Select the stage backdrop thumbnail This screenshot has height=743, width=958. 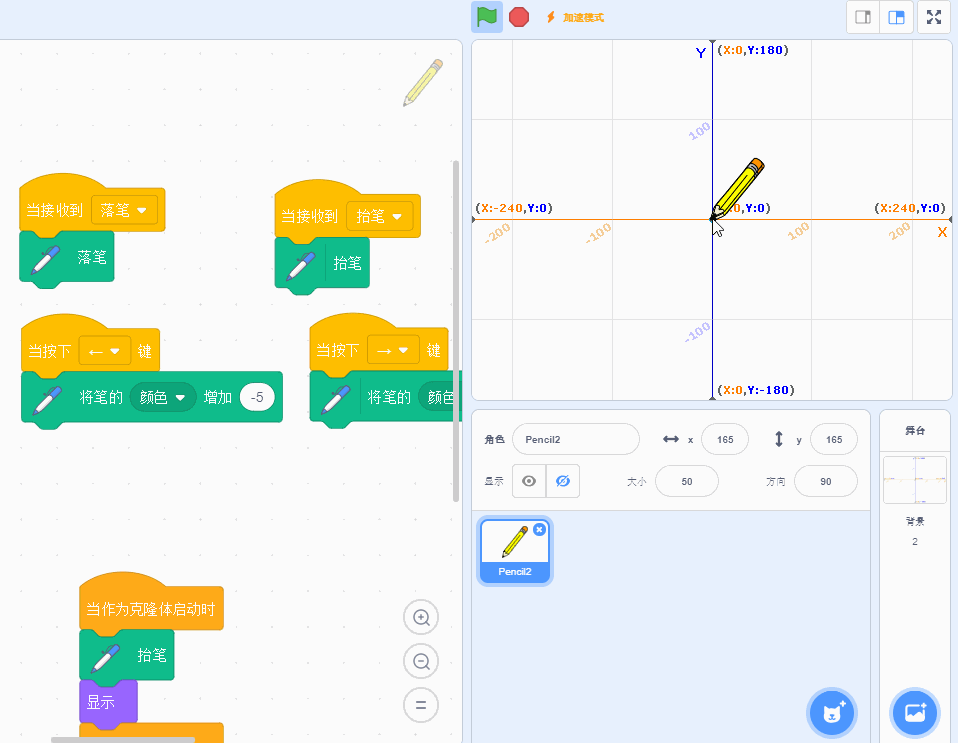[x=914, y=481]
